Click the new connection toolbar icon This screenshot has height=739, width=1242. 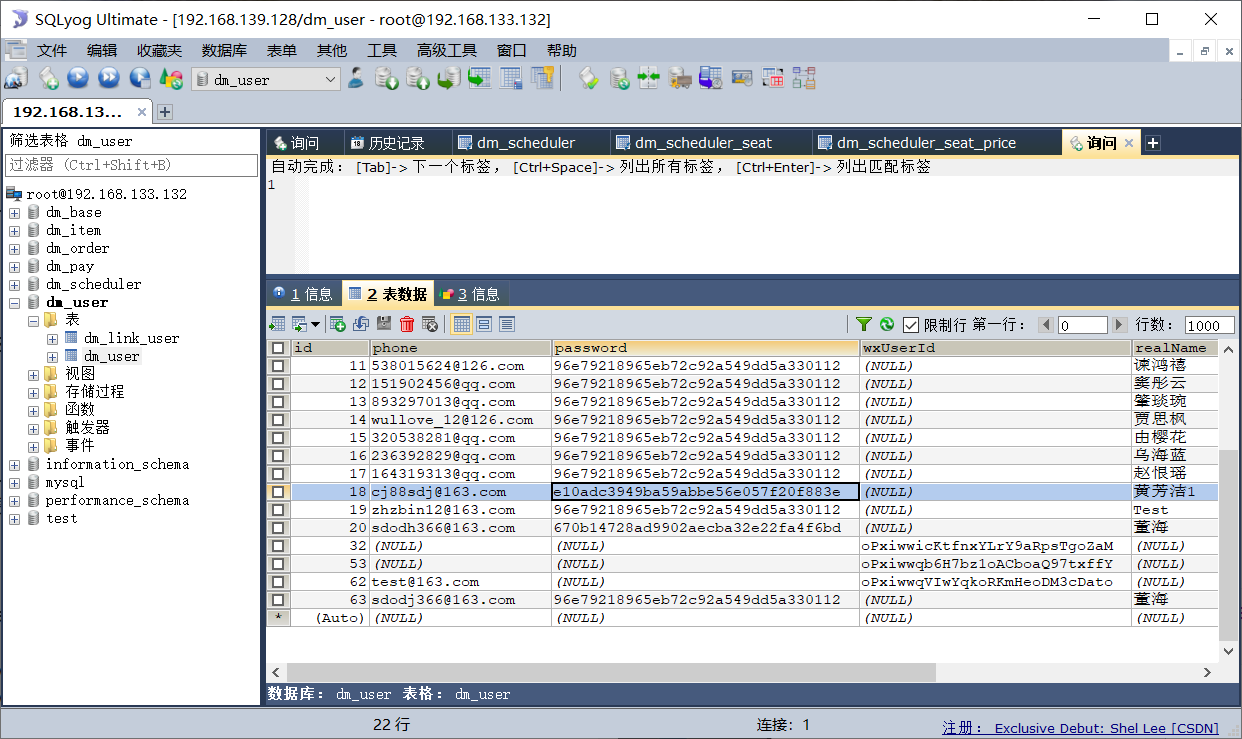(x=15, y=79)
